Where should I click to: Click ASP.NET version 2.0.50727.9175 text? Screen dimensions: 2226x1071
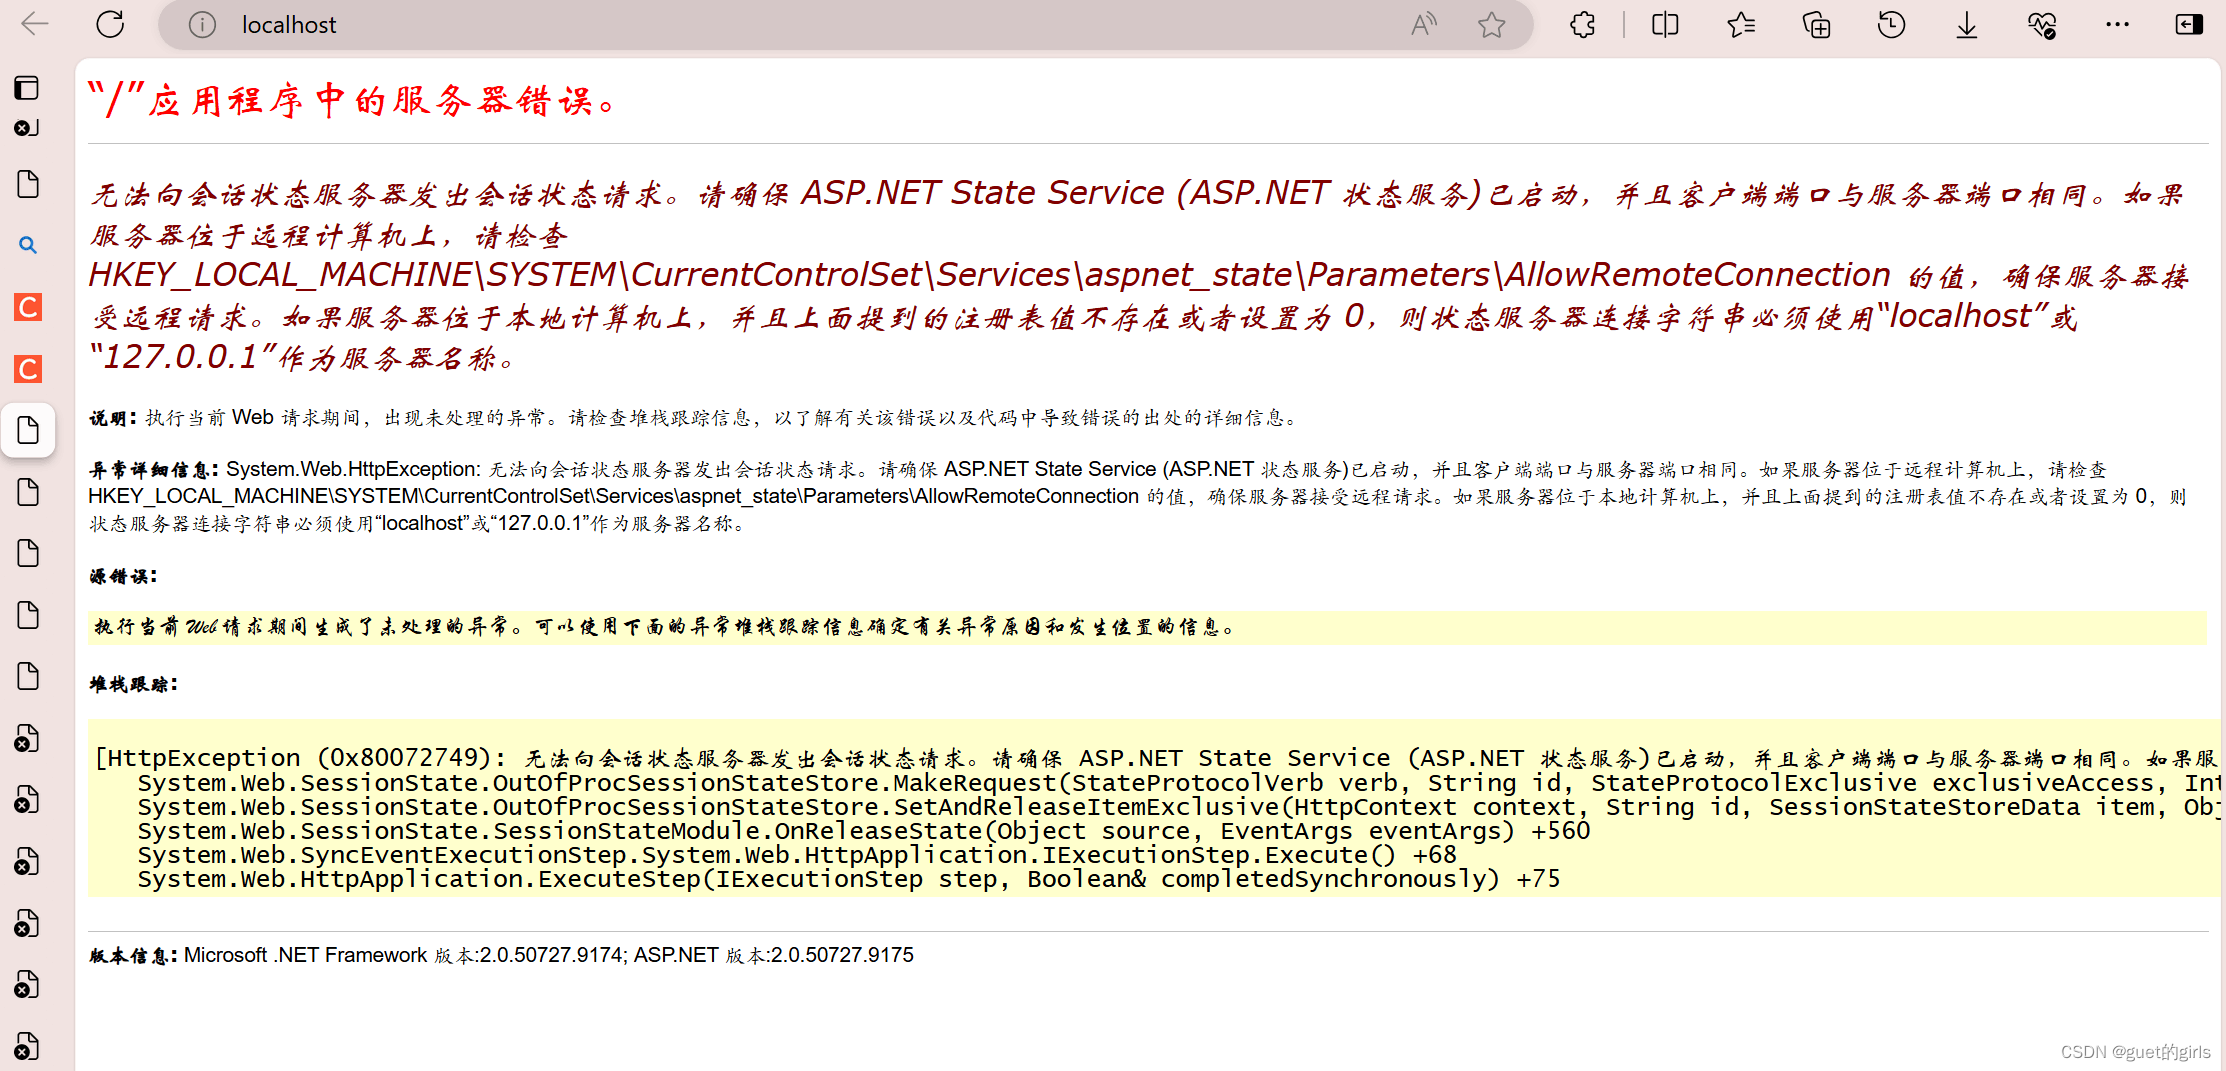pyautogui.click(x=774, y=955)
